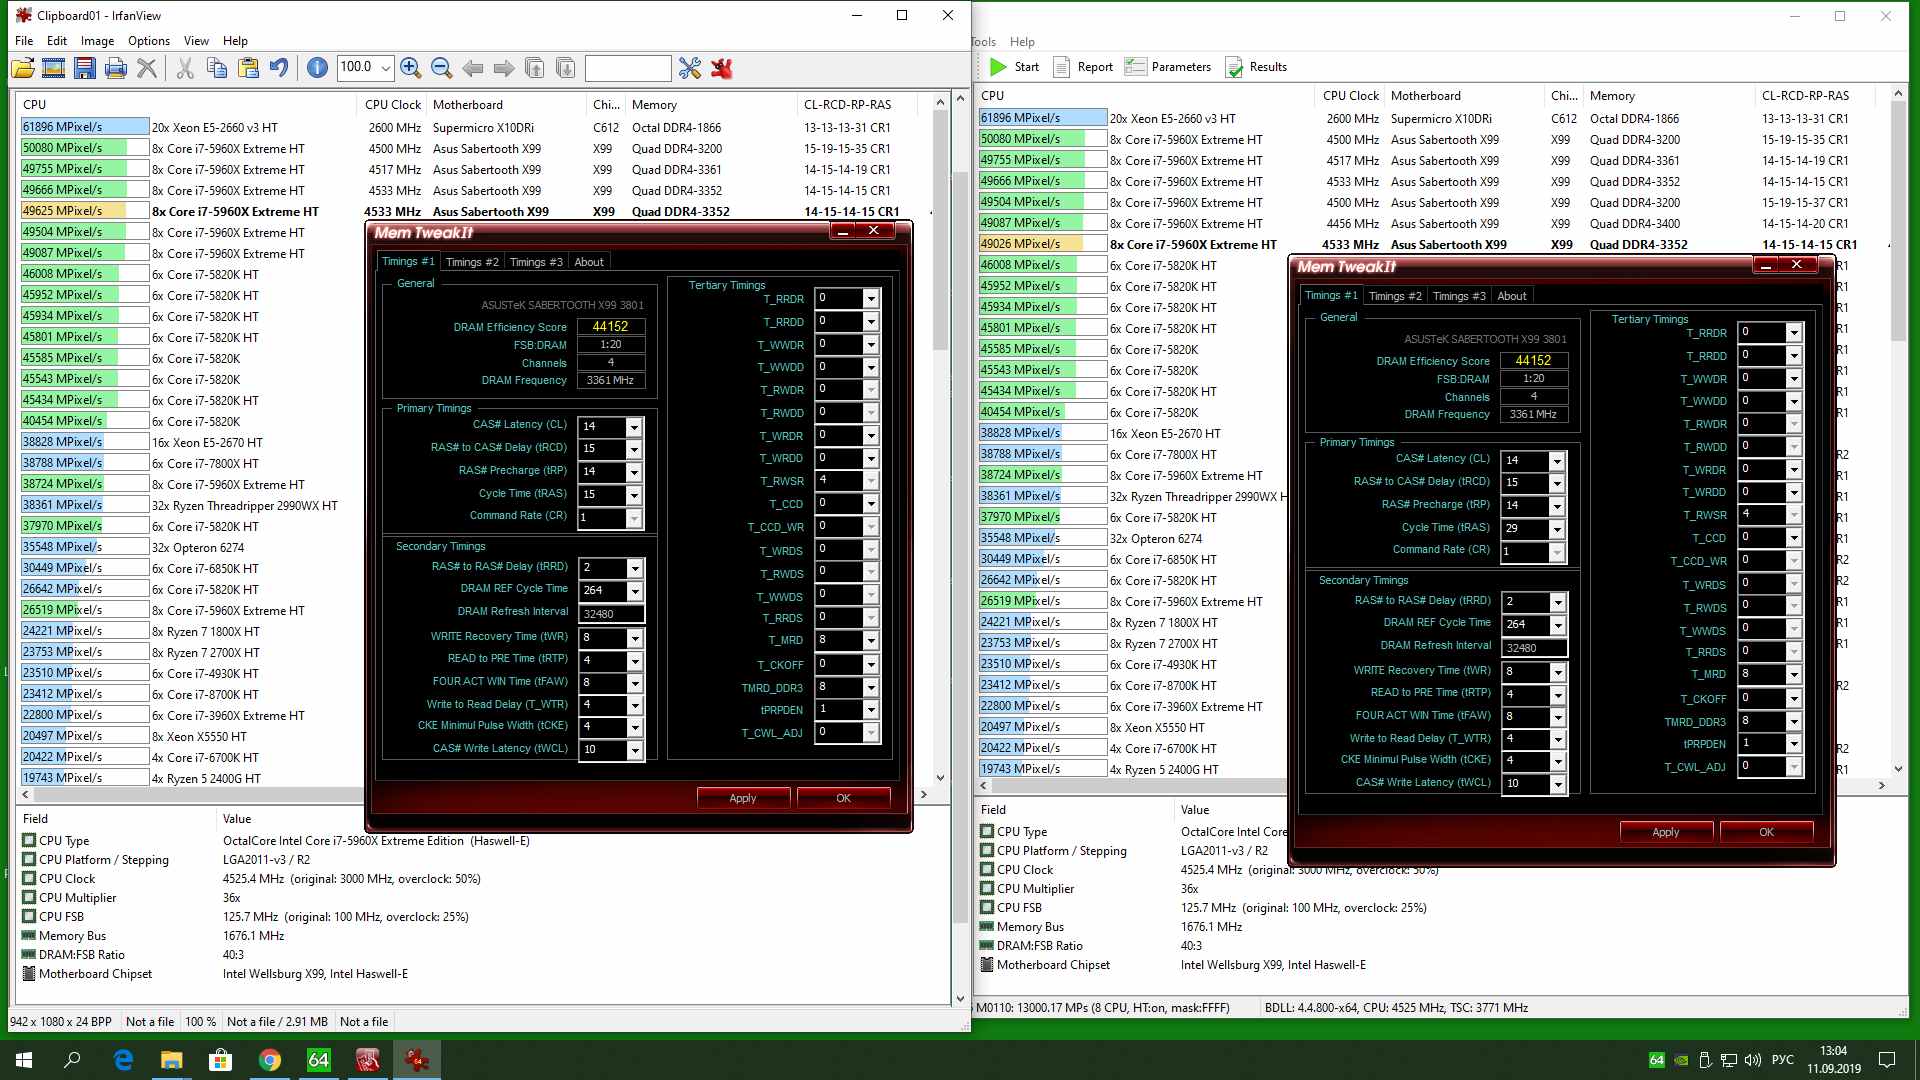Click the Undo arrow icon
1920x1080 pixels.
click(x=279, y=68)
